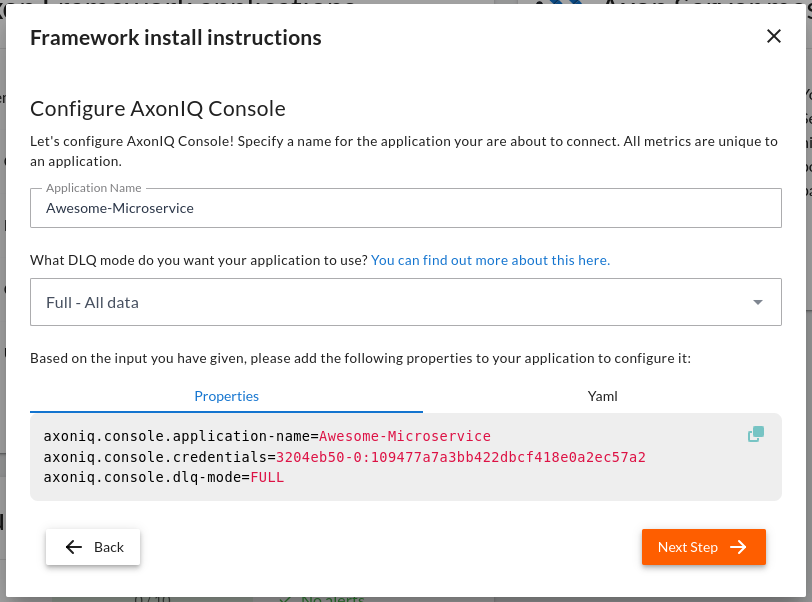Select the Properties tab
812x602 pixels.
(226, 396)
